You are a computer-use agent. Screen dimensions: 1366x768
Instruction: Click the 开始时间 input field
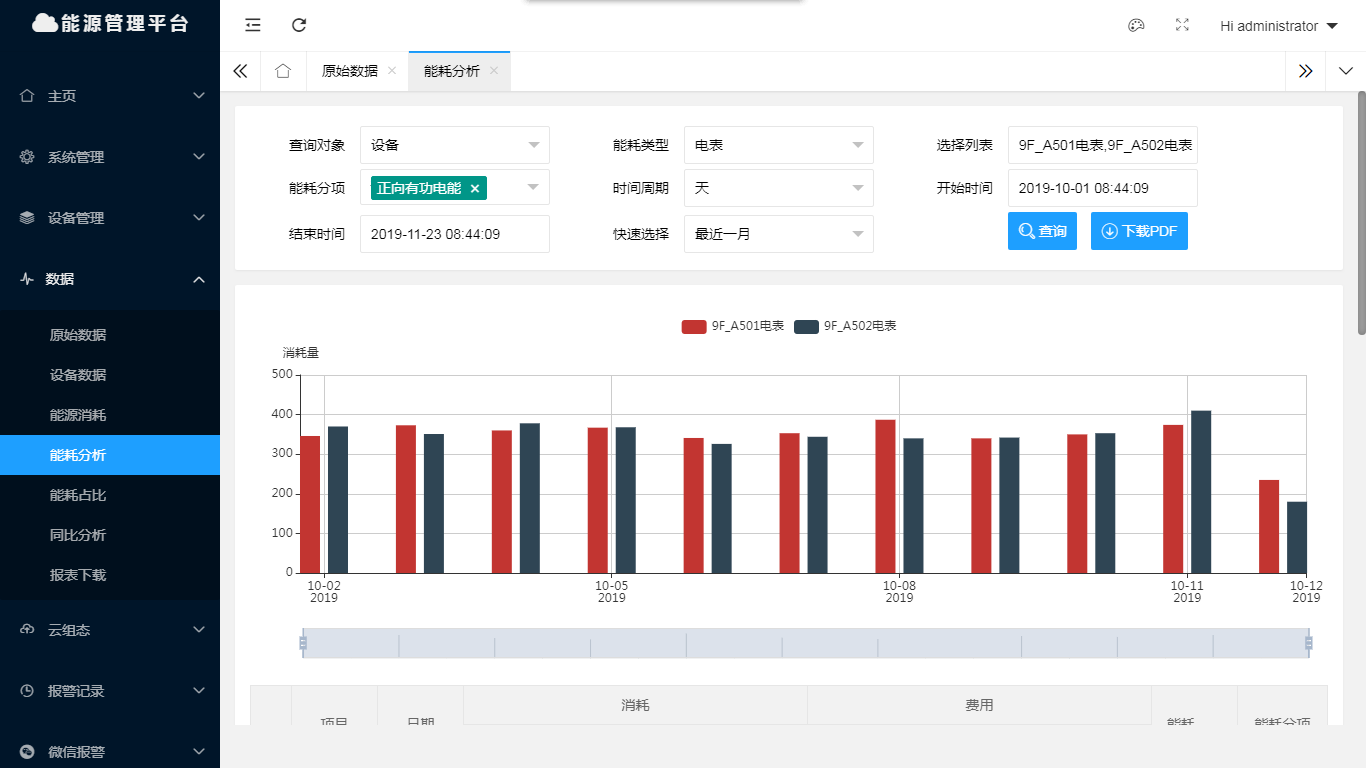pyautogui.click(x=1102, y=188)
